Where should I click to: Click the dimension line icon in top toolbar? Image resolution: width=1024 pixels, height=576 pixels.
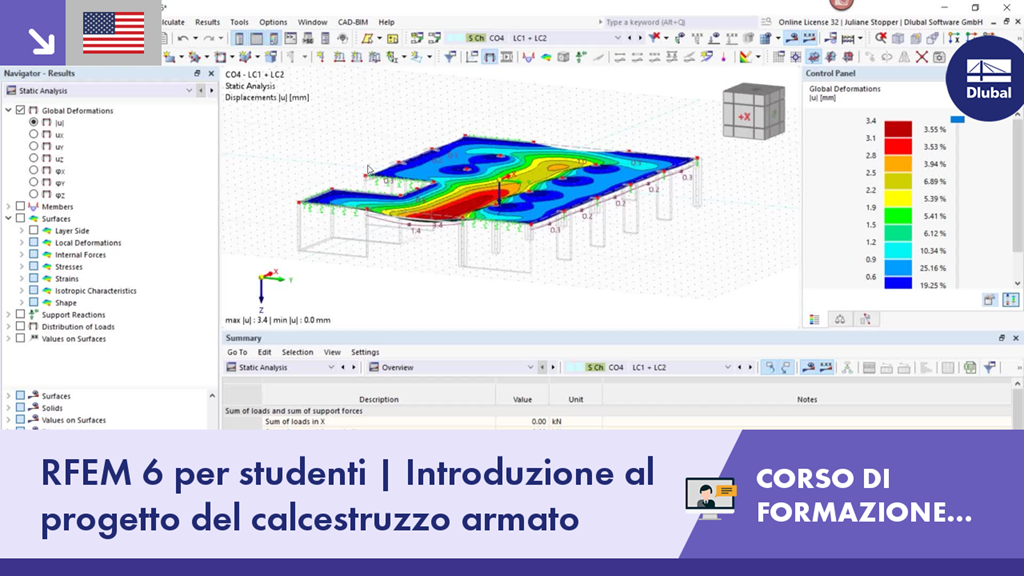point(848,39)
